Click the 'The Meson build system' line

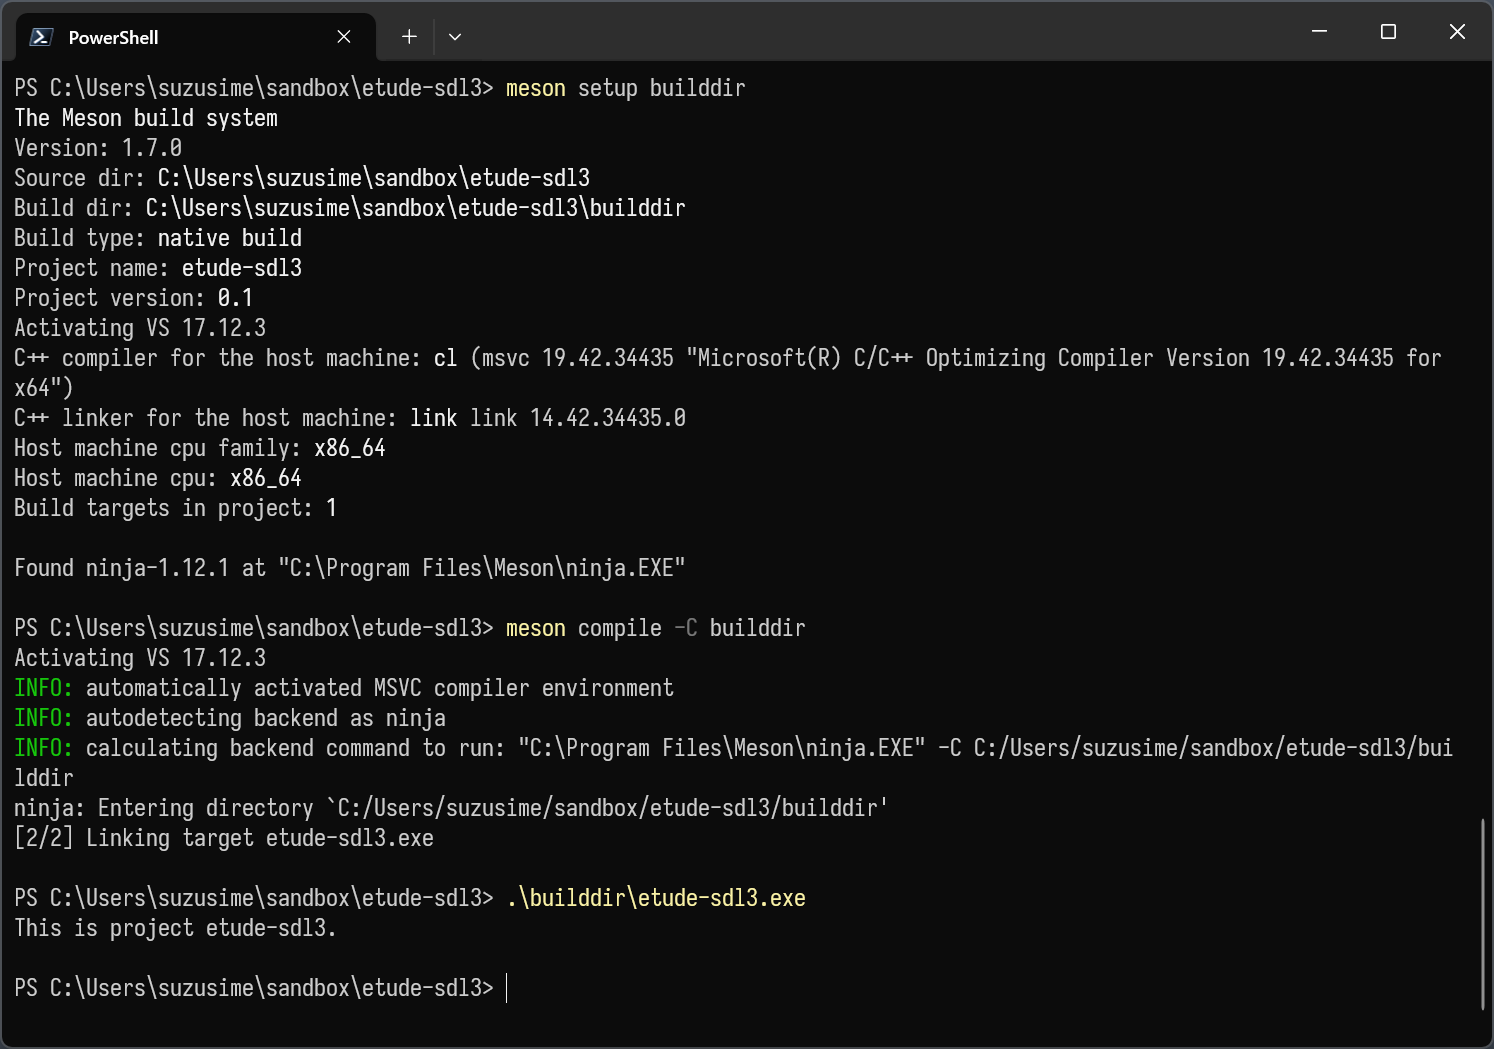(146, 118)
